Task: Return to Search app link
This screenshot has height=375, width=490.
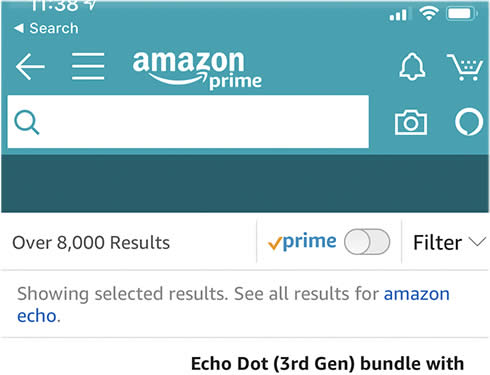Action: [x=46, y=28]
